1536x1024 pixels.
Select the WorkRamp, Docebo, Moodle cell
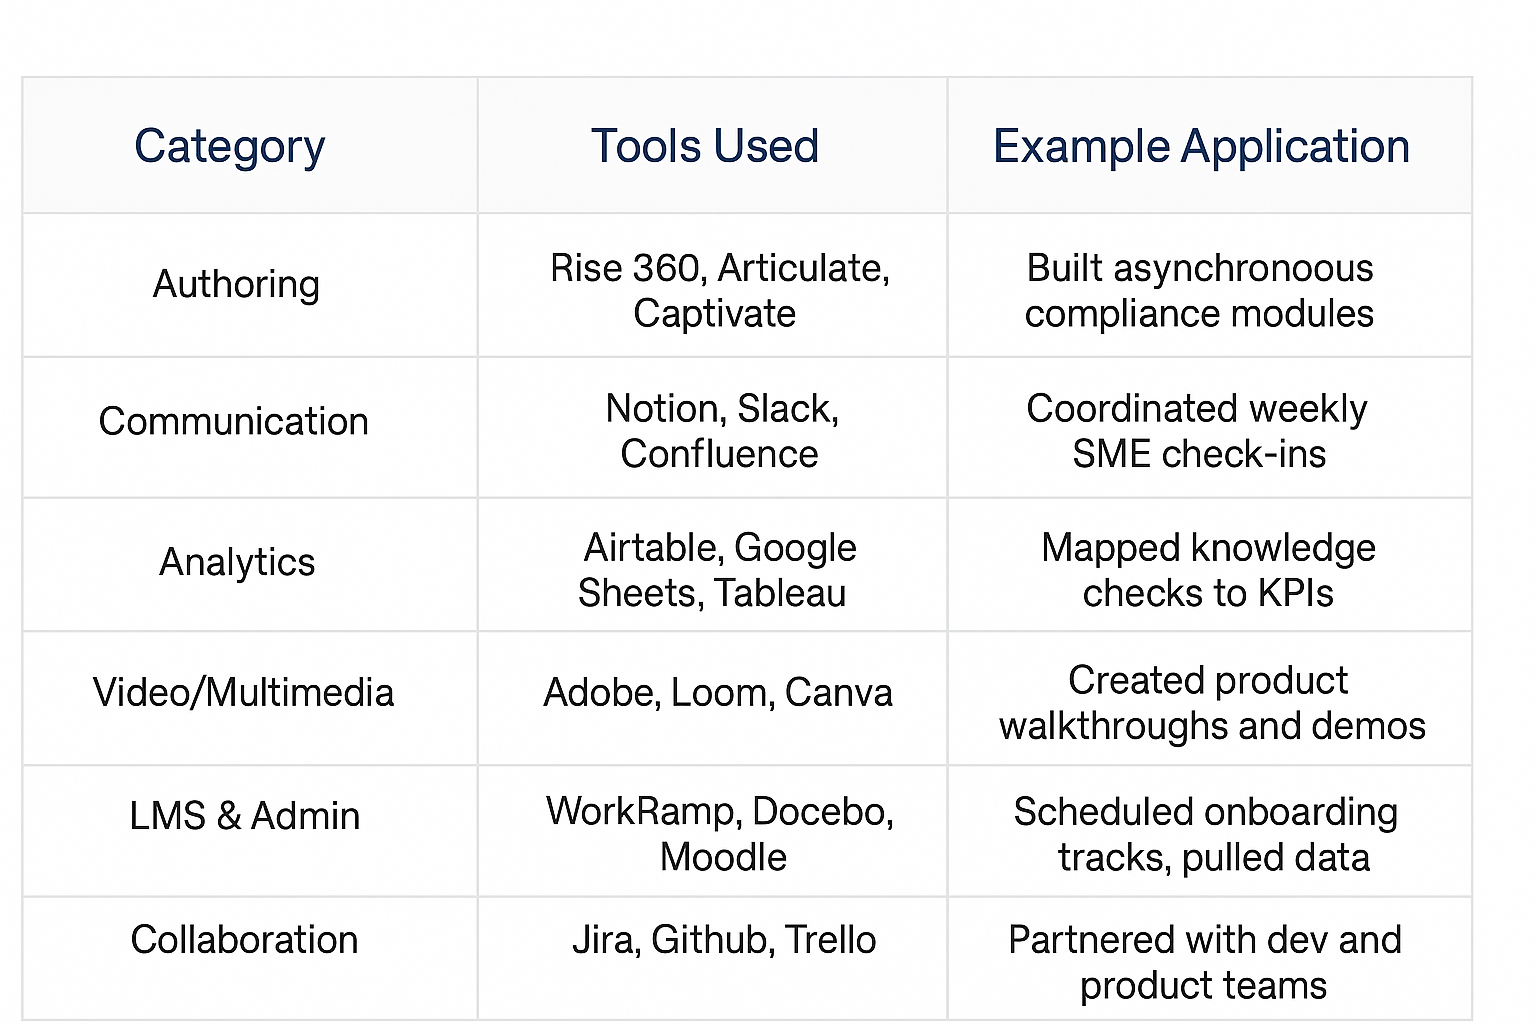712,831
